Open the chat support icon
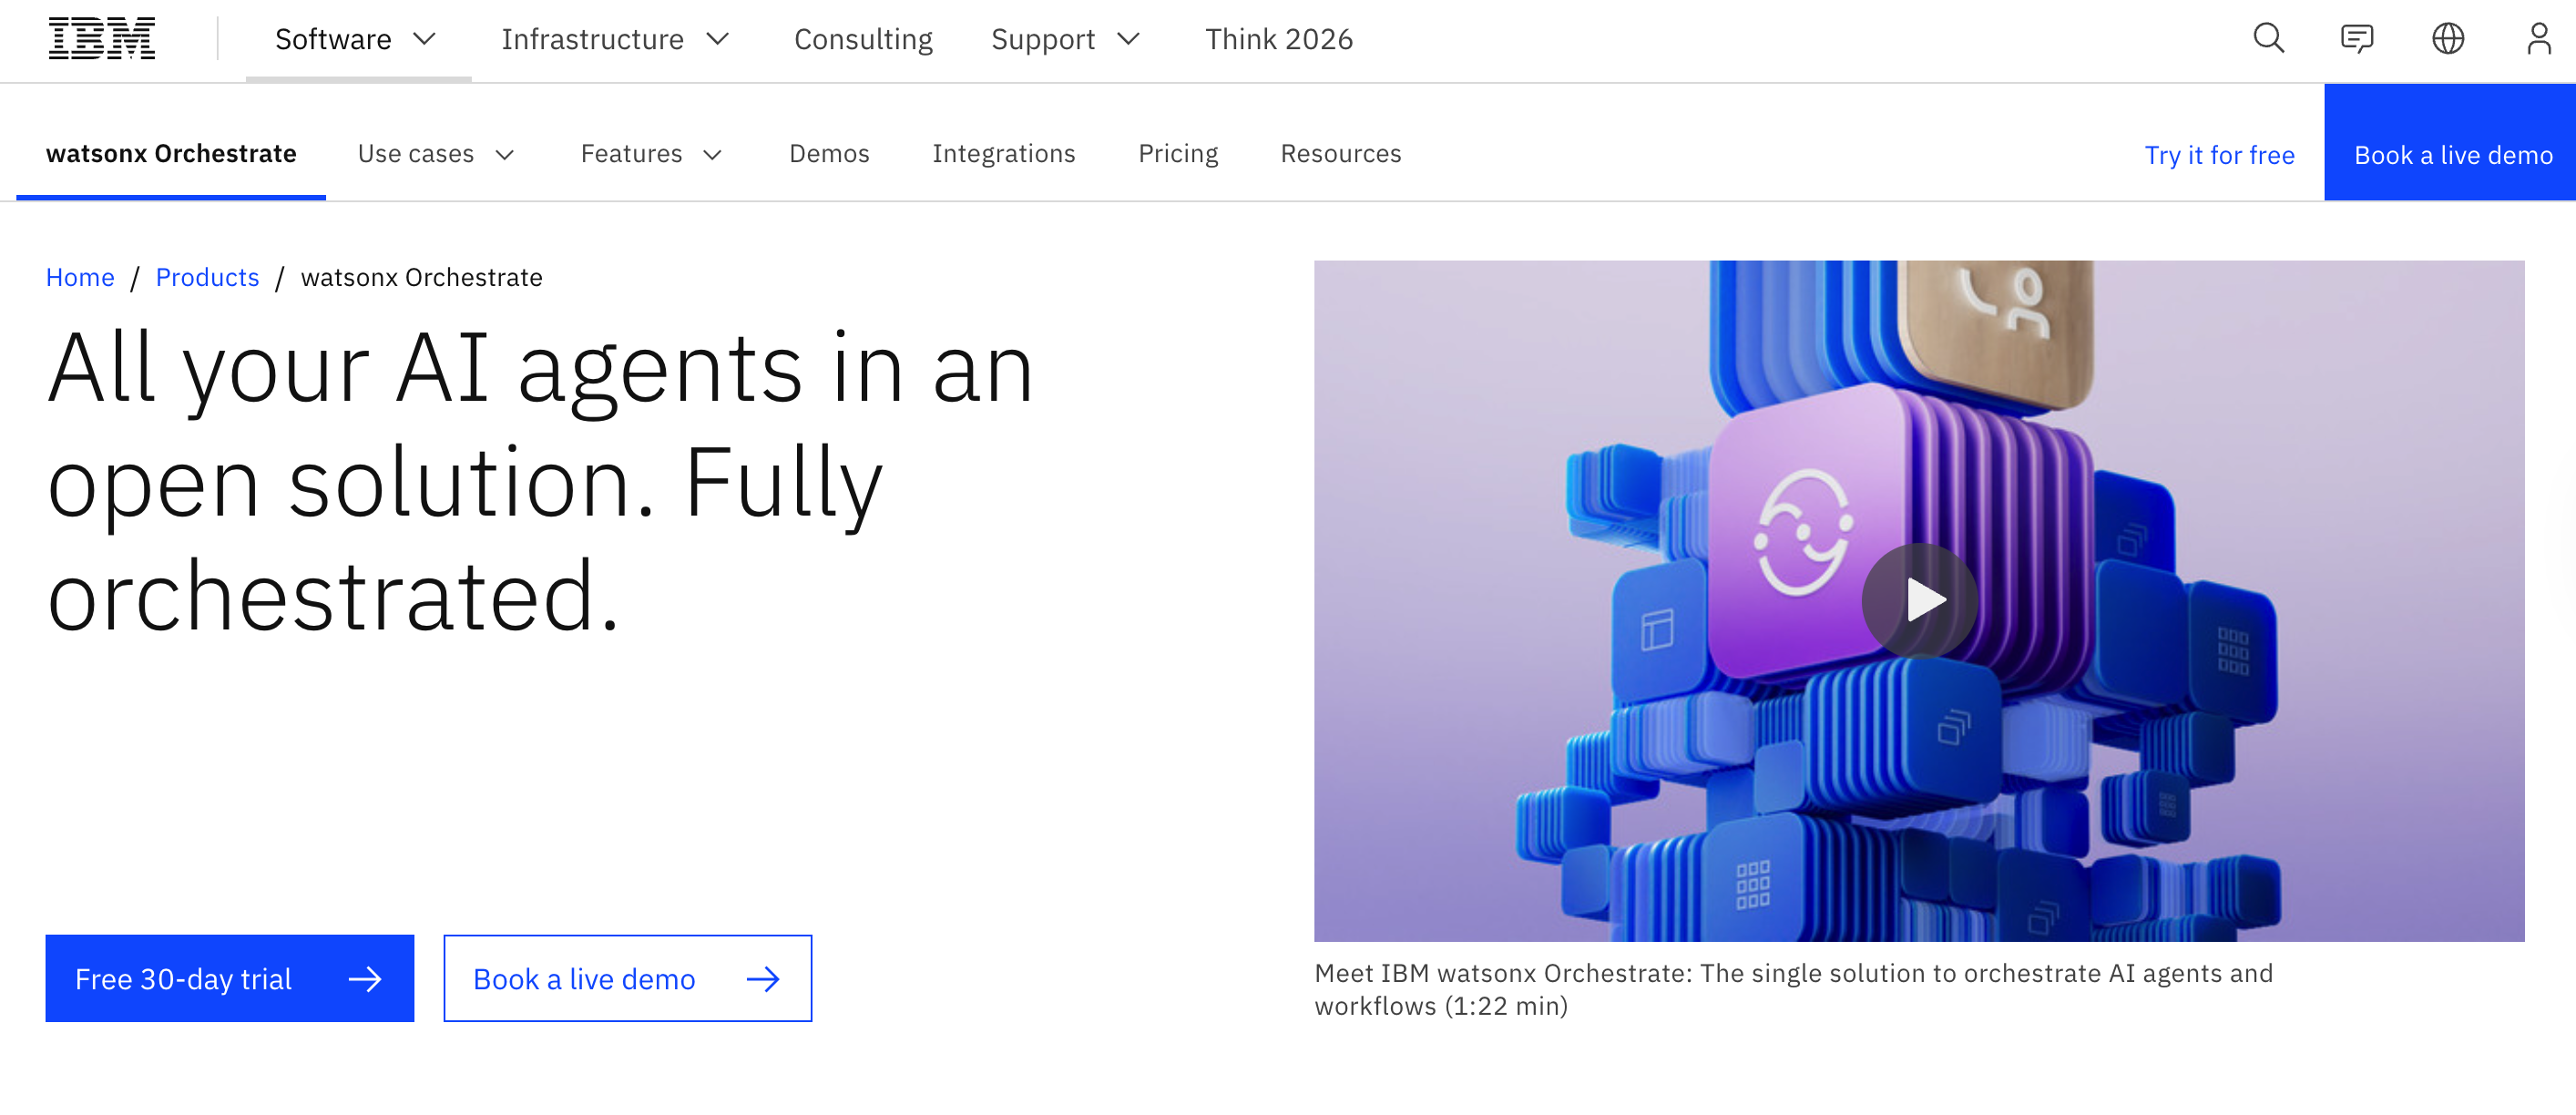This screenshot has width=2576, height=1115. (2357, 39)
